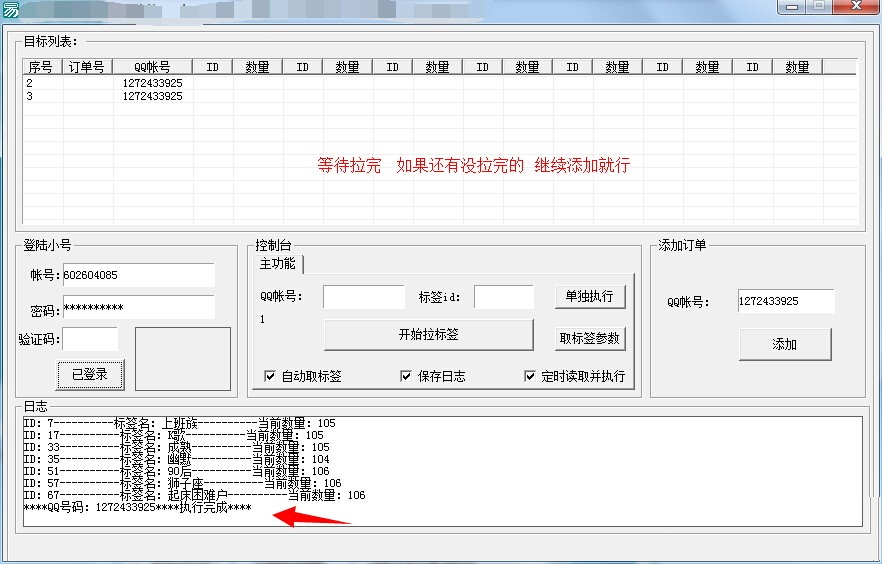The image size is (882, 564).
Task: Click log line ID: 33 成熟
Action: (x=177, y=447)
